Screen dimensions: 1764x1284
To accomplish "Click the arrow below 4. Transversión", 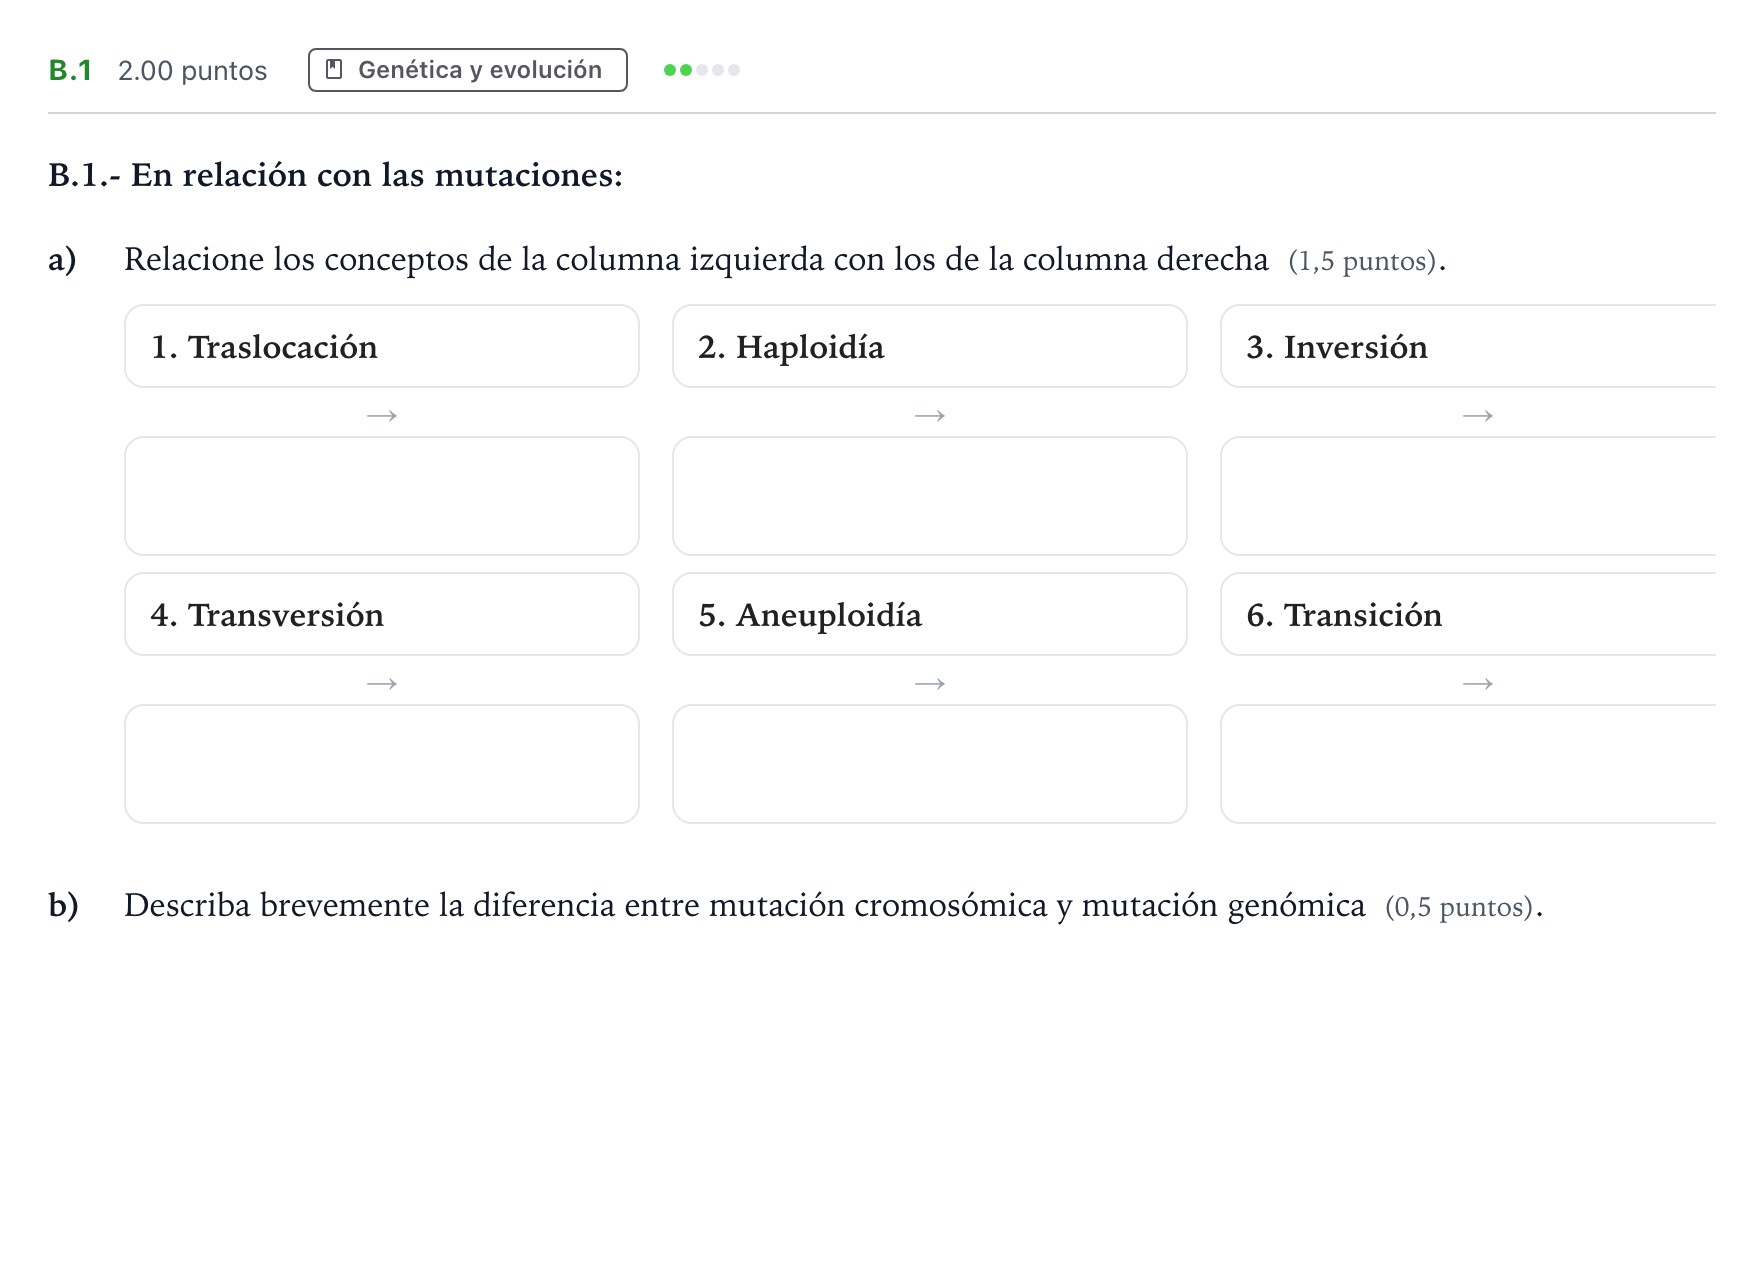I will (x=382, y=683).
